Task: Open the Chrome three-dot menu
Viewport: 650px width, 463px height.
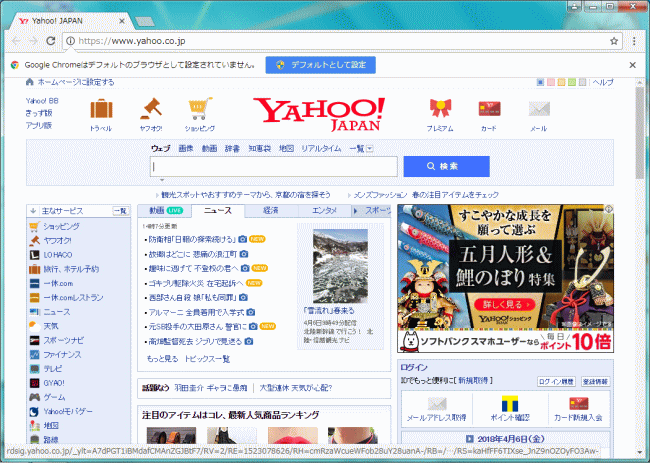Action: [634, 41]
